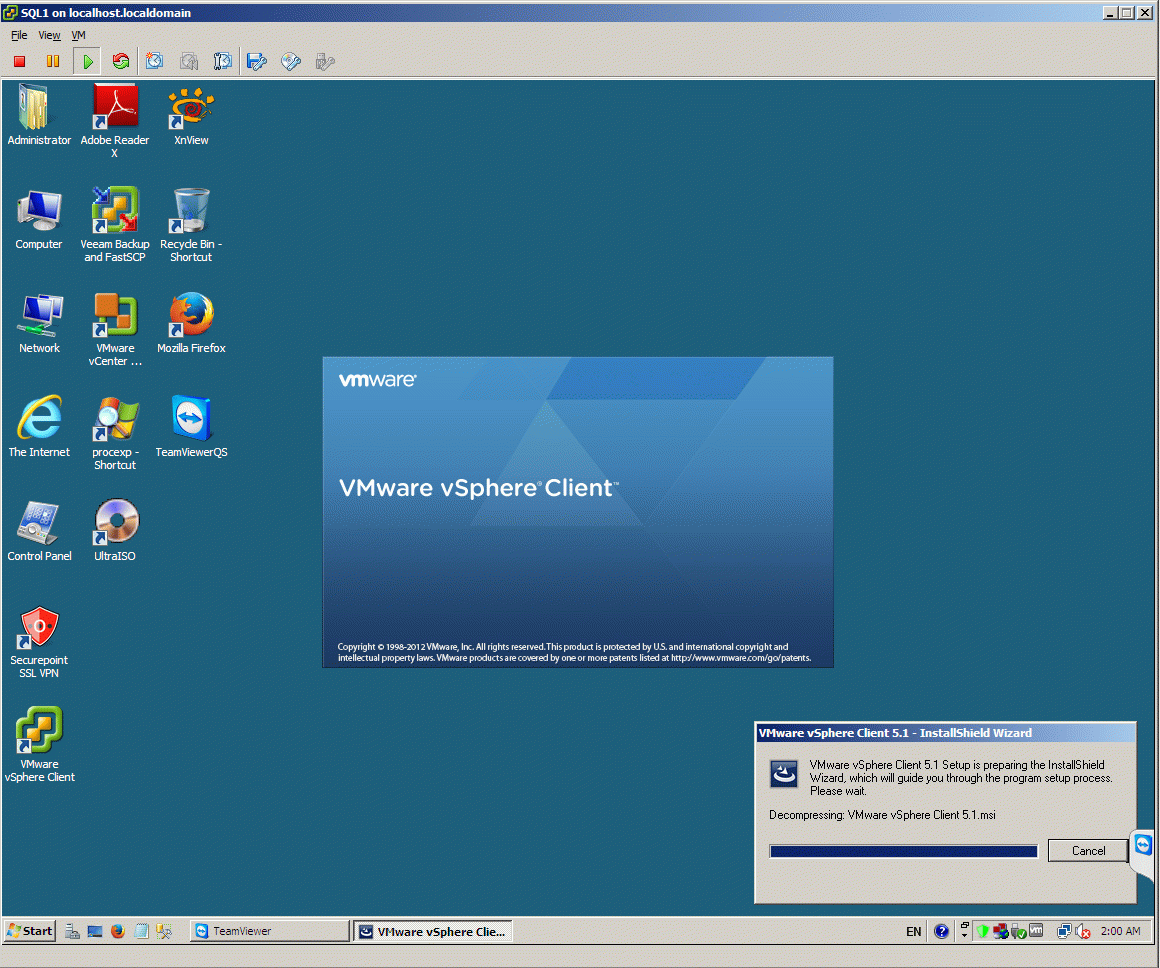Click the Revert to Snapshot toolbar icon
1160x968 pixels.
[x=189, y=61]
